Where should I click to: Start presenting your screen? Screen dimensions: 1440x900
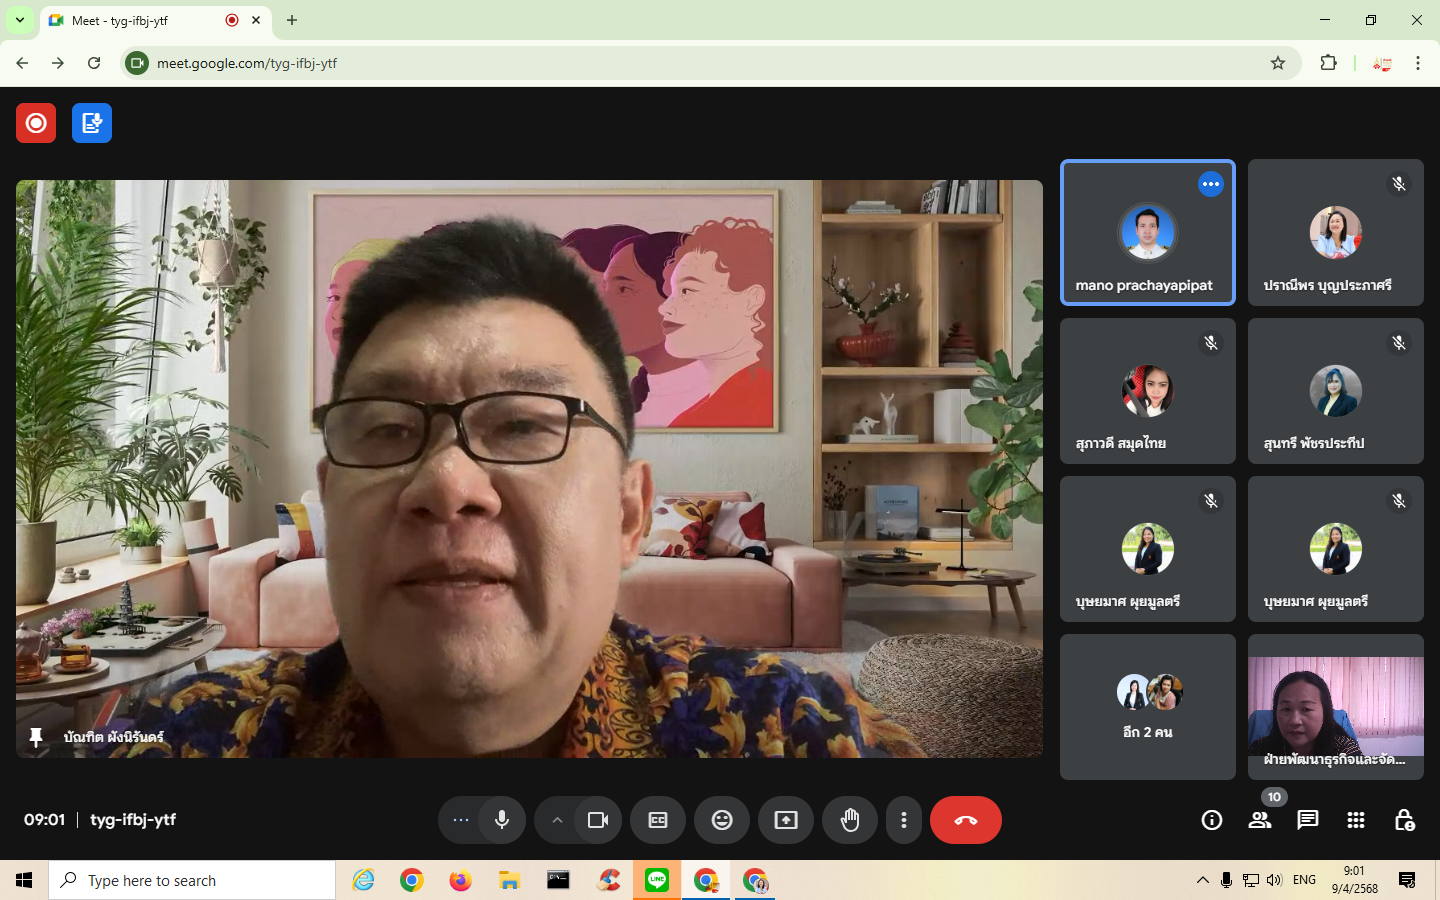click(x=786, y=820)
